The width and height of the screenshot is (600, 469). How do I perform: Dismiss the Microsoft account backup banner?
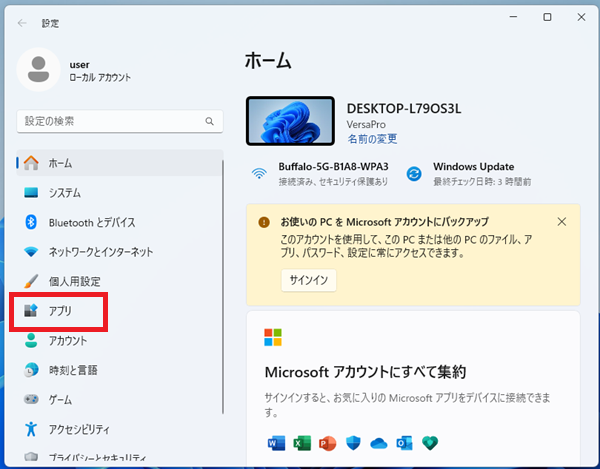[562, 222]
